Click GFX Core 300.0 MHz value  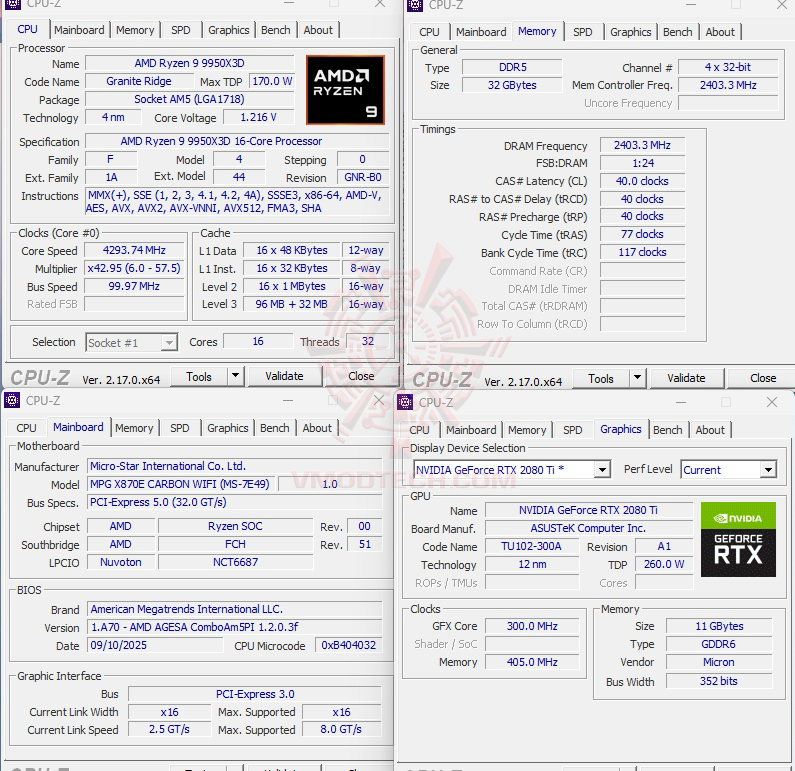coord(531,626)
